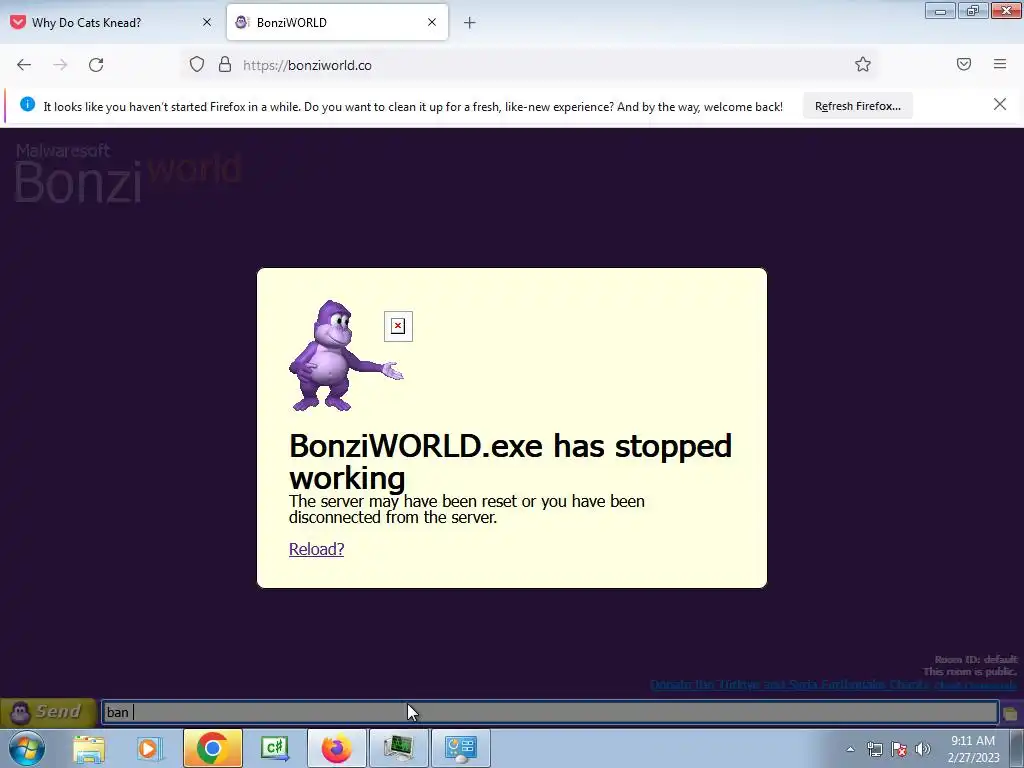Click the Donate link at page bottom
1024x768 pixels.
pos(790,684)
